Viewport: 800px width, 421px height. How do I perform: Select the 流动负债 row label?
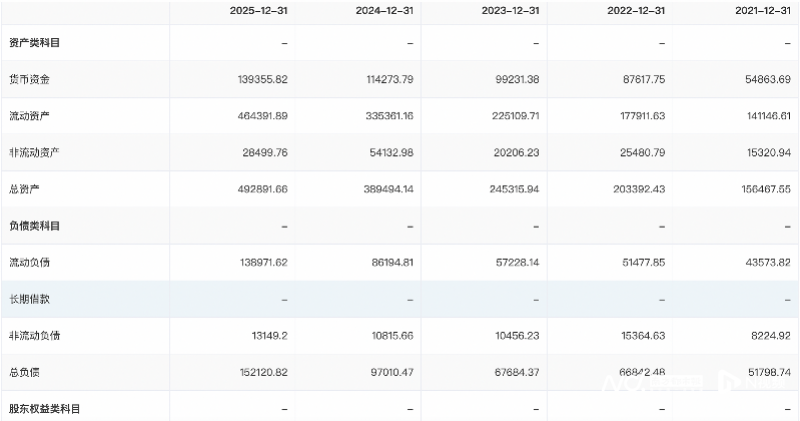[x=31, y=262]
